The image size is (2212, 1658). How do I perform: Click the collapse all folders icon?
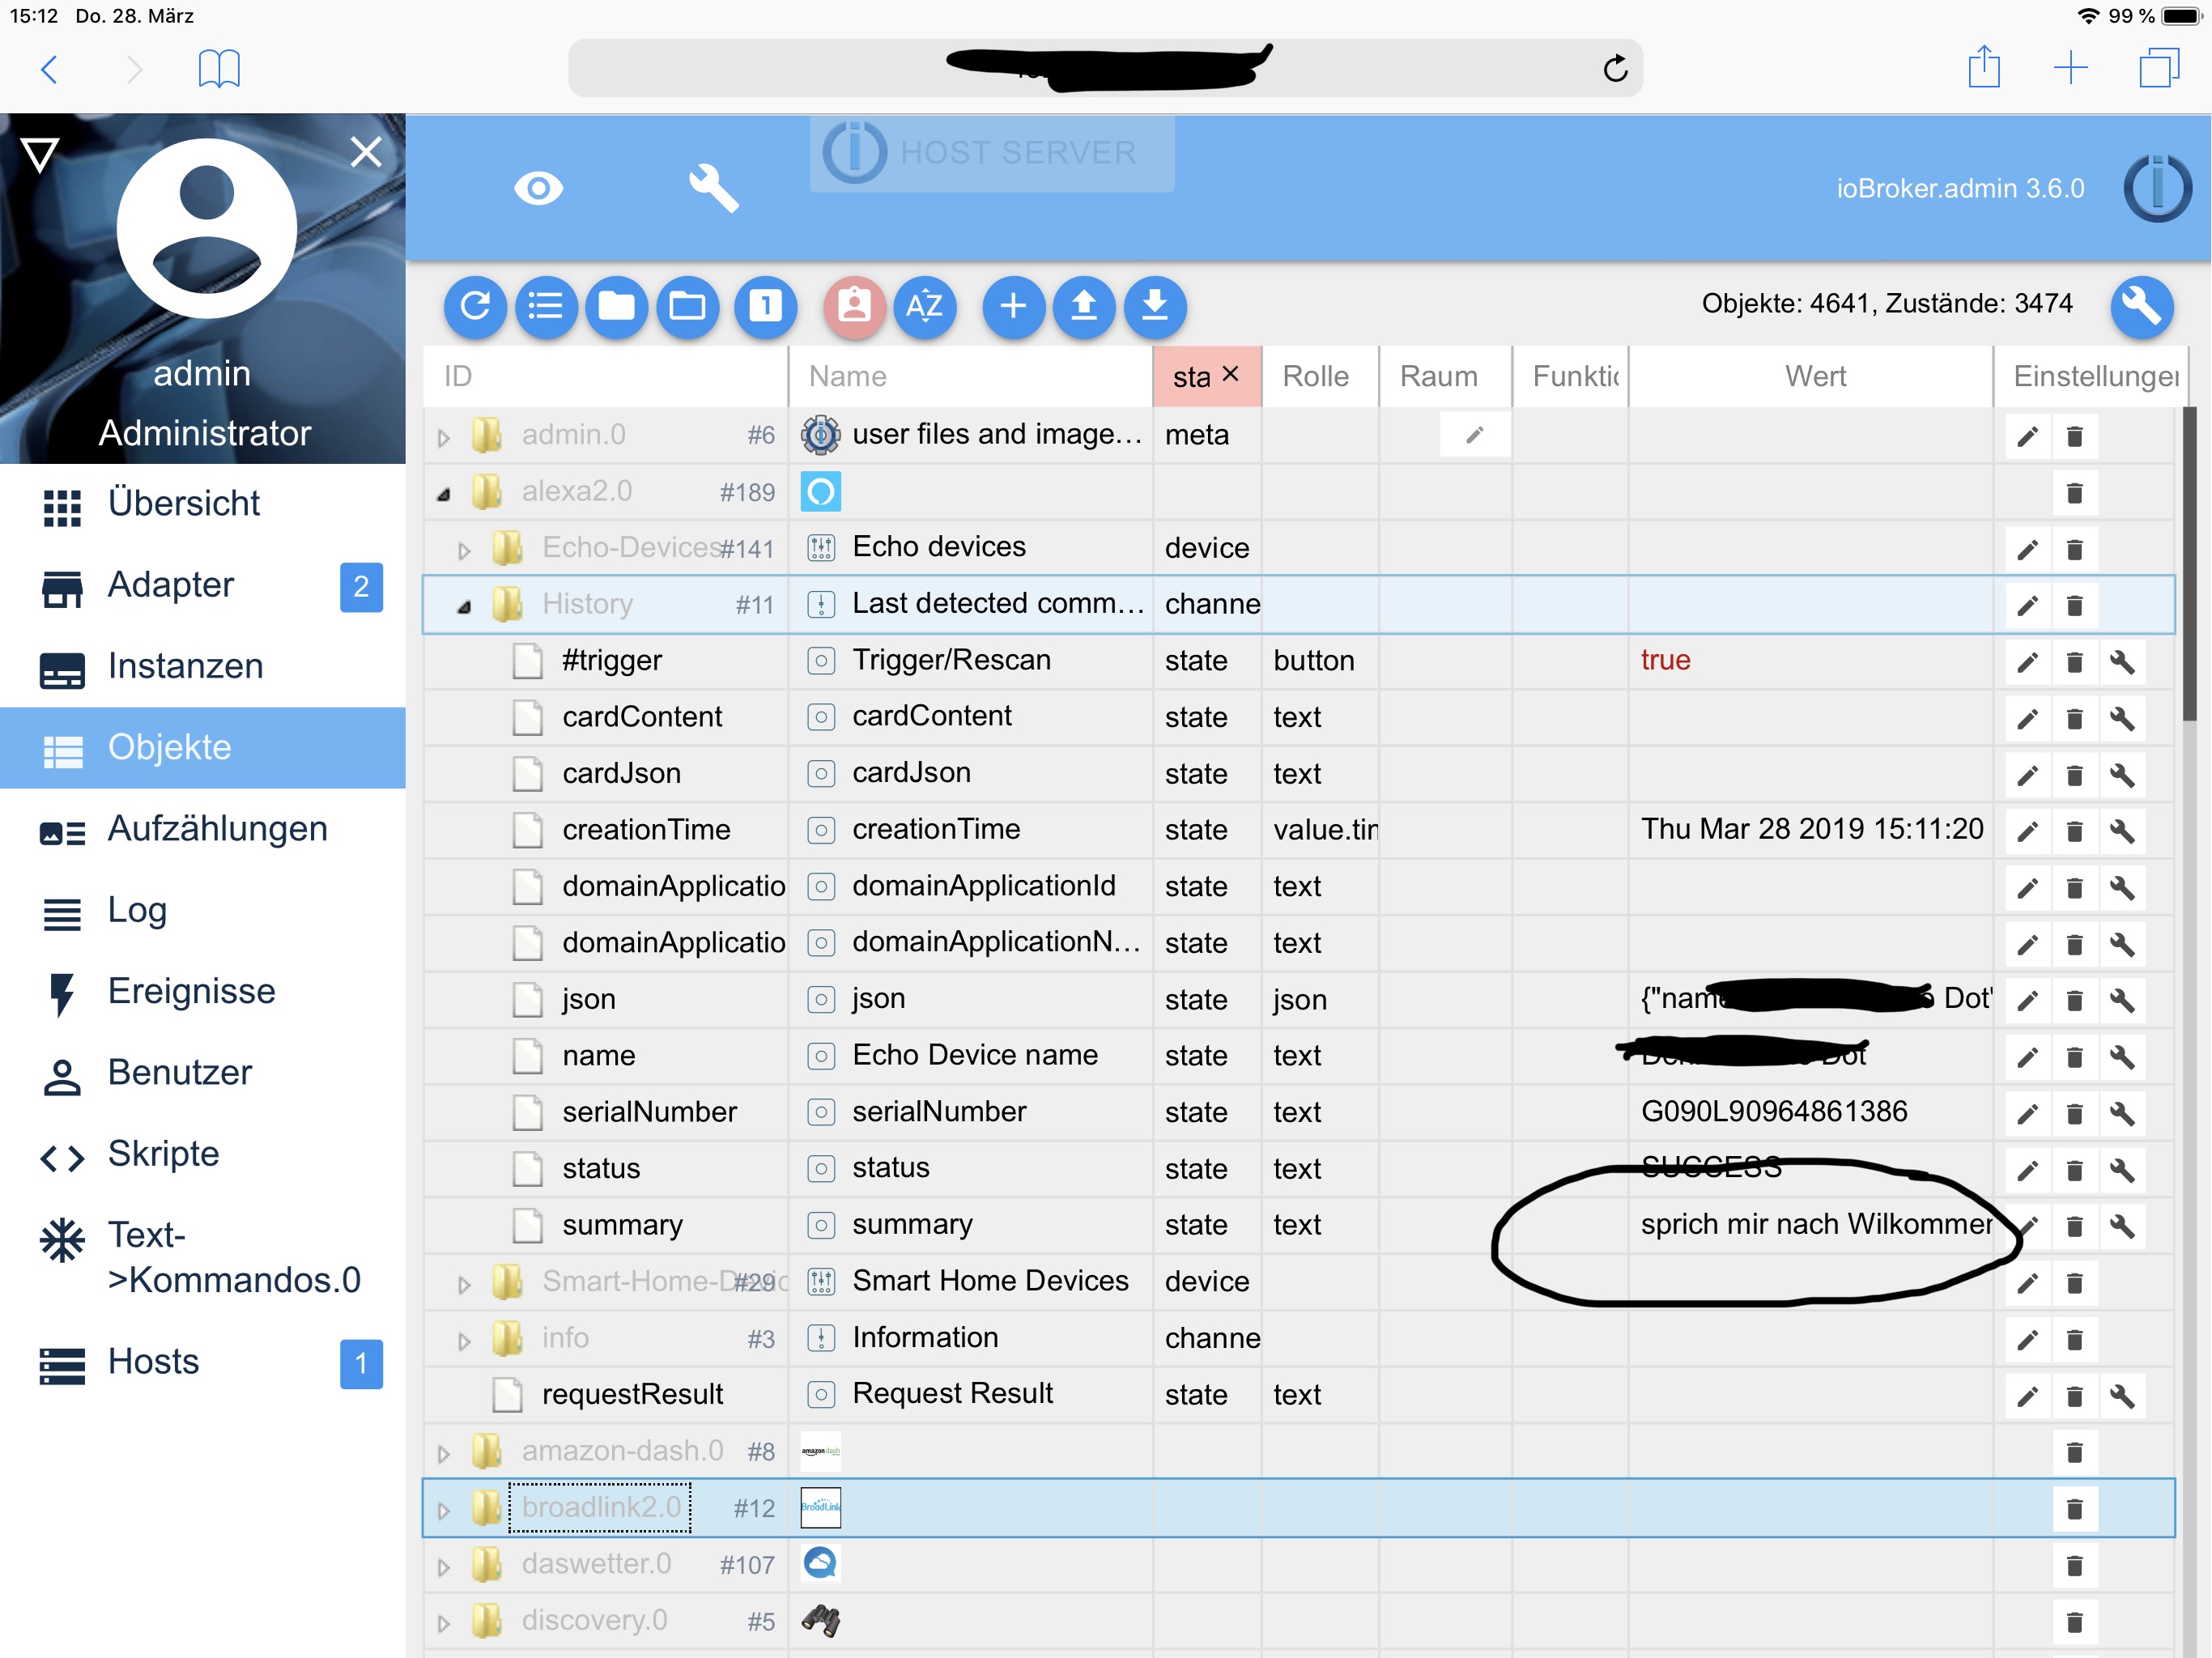(616, 305)
